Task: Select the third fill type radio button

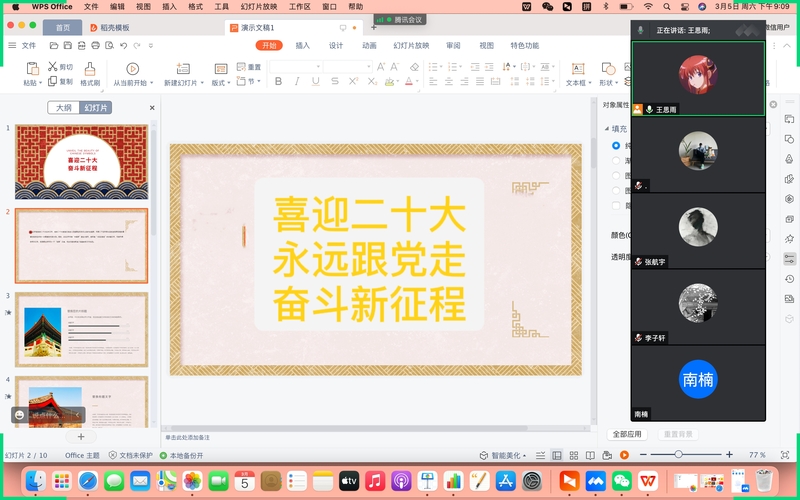Action: click(615, 175)
